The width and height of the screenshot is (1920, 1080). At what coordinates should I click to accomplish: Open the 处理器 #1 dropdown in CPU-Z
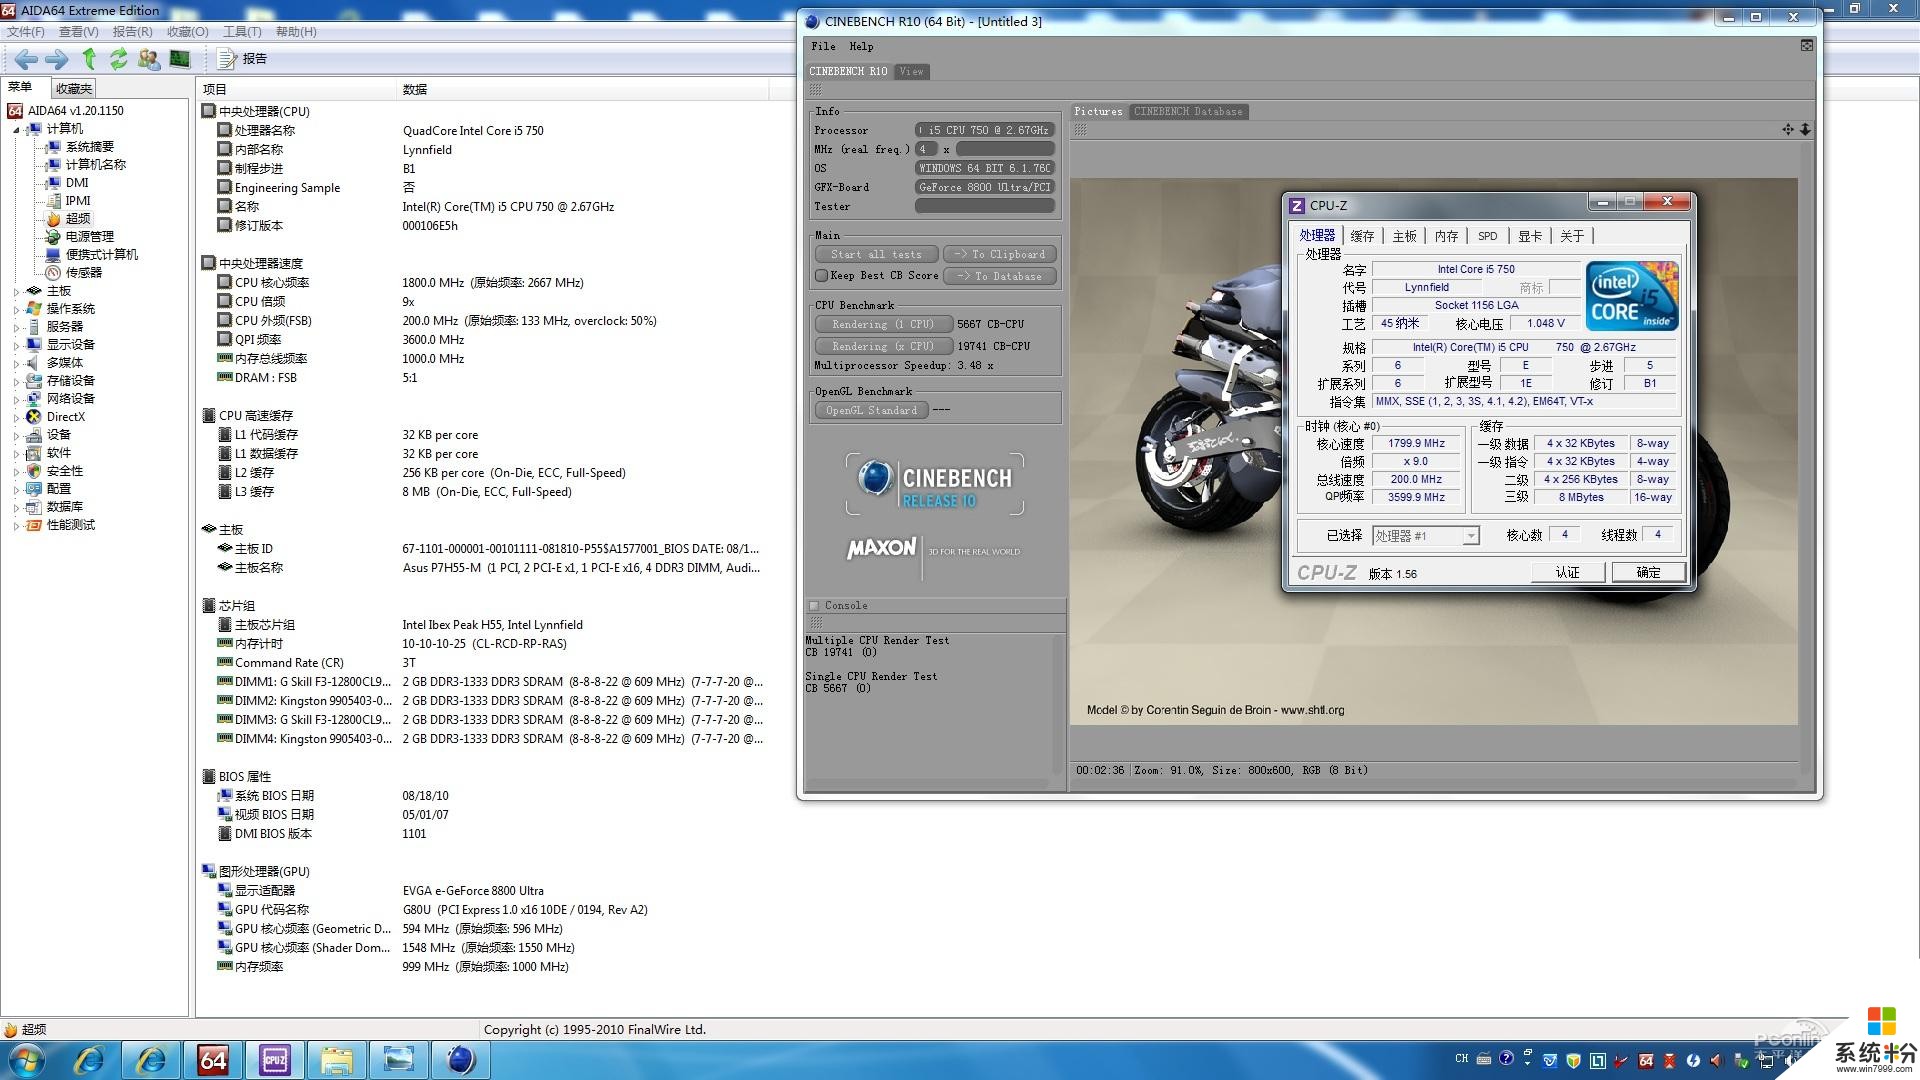coord(1425,536)
